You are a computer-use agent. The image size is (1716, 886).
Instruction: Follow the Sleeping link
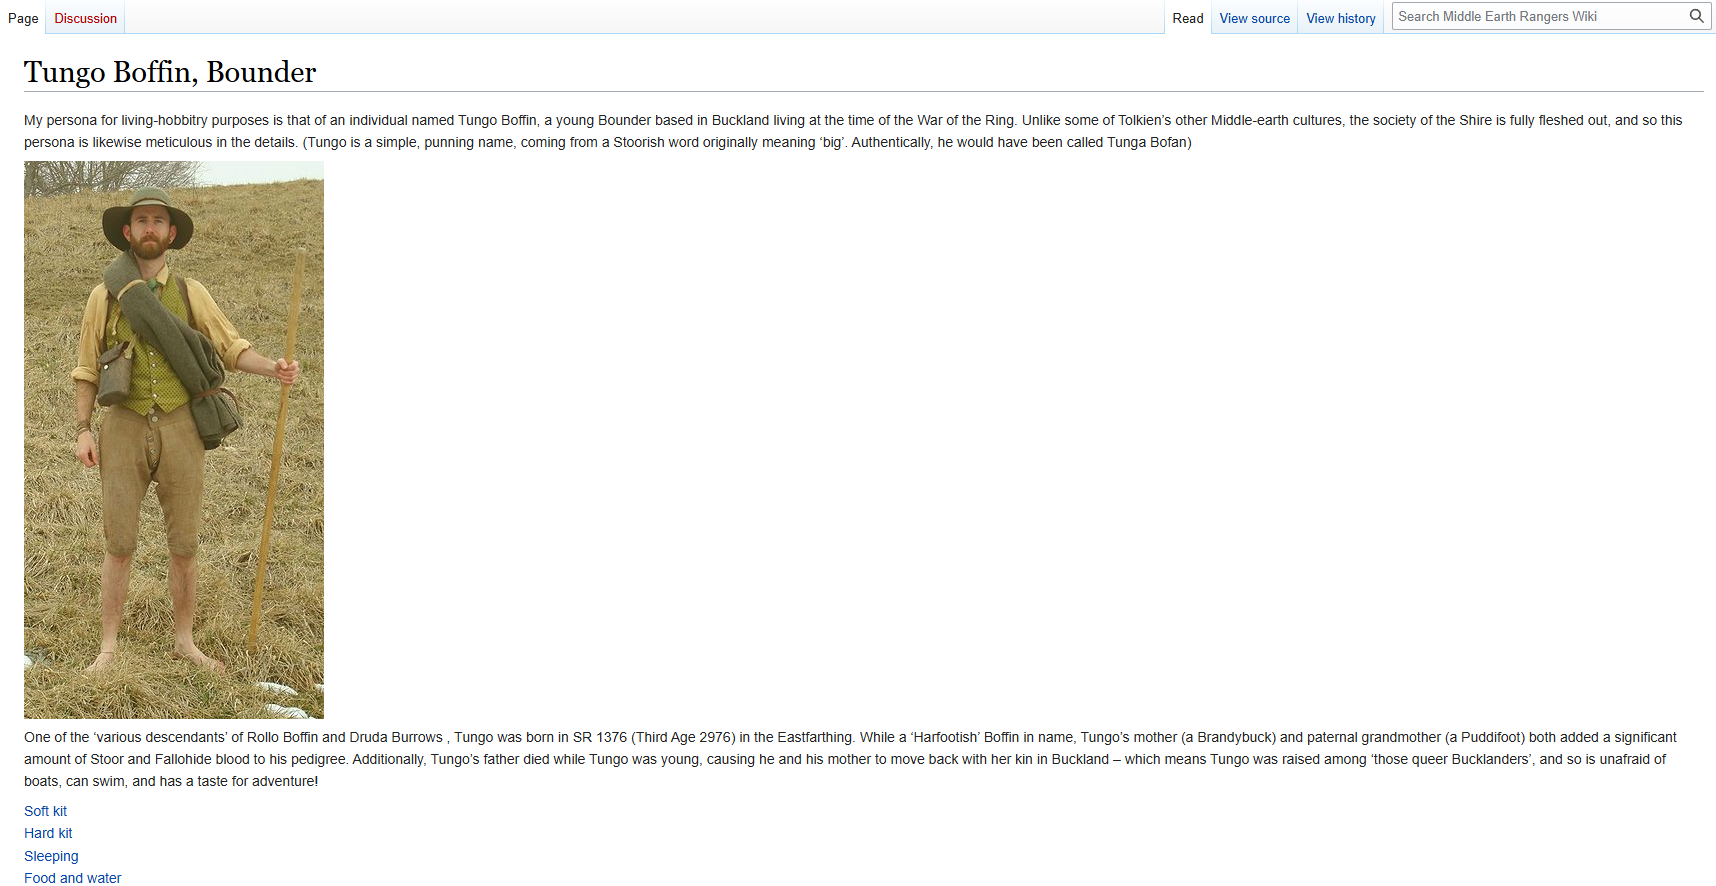tap(51, 856)
